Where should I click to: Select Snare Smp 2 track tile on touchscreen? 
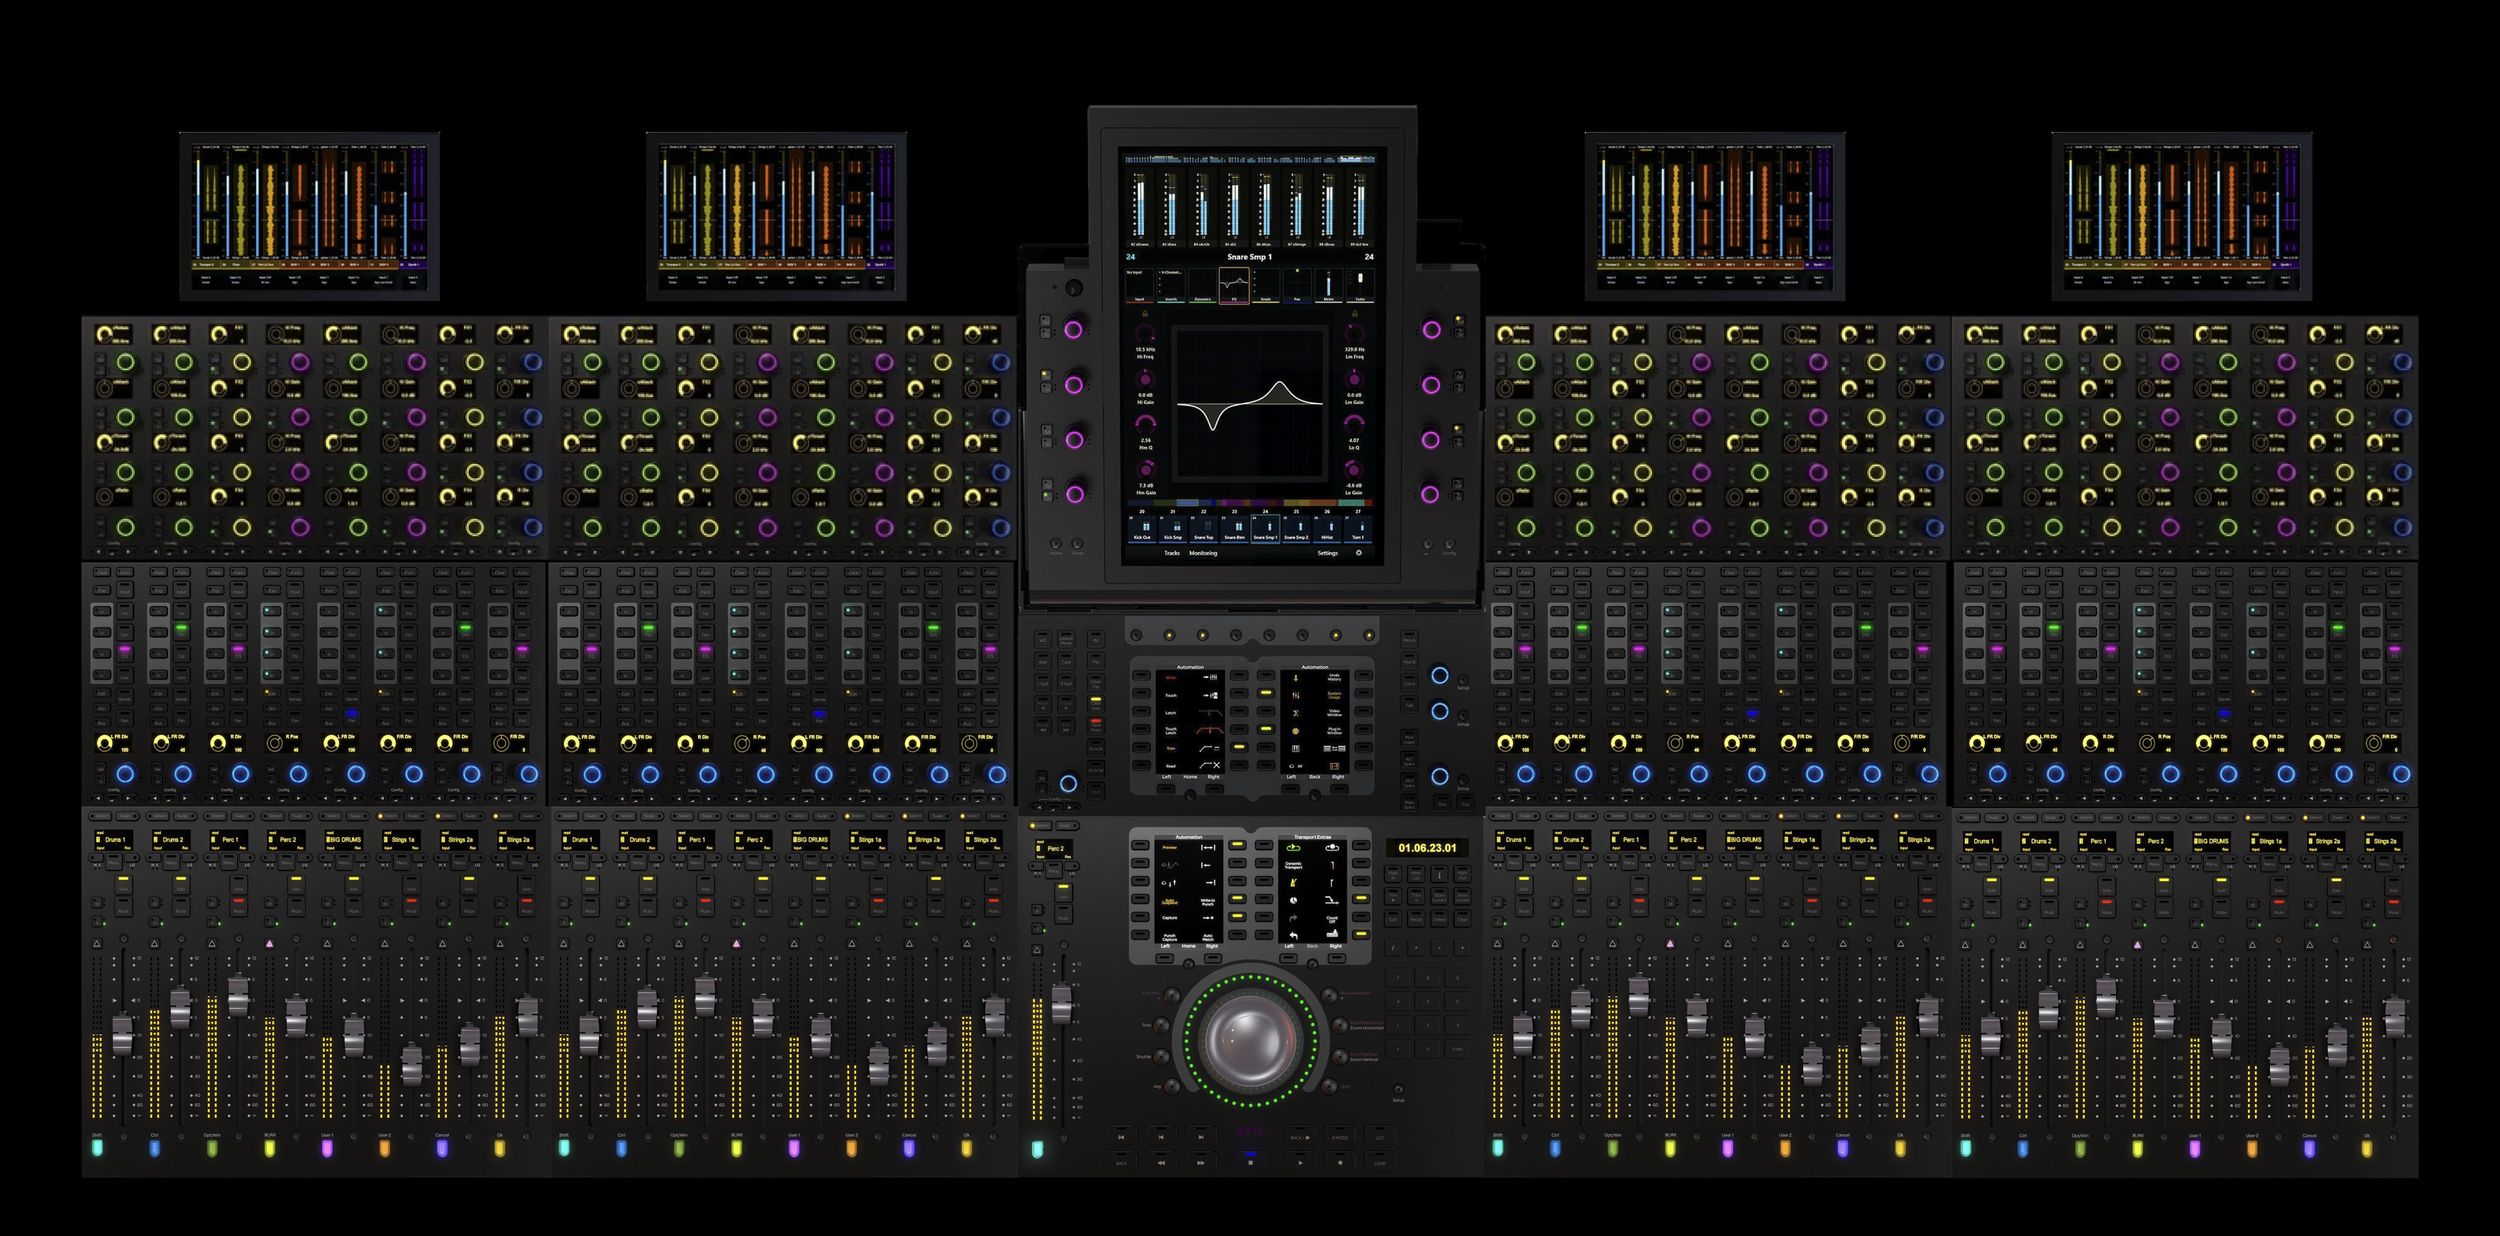click(1296, 530)
